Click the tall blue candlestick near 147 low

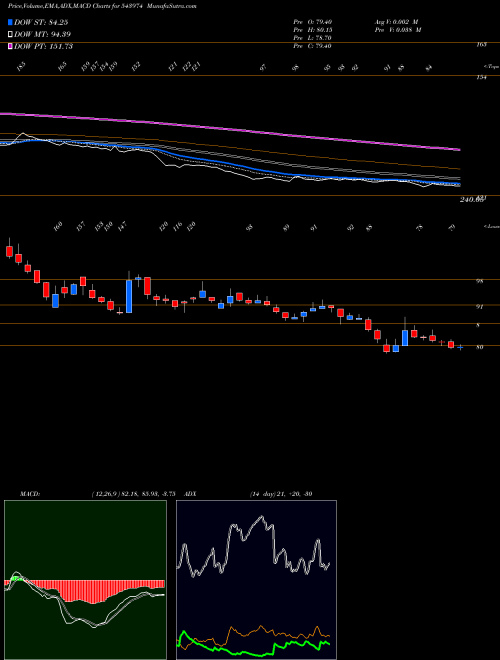[x=129, y=296]
